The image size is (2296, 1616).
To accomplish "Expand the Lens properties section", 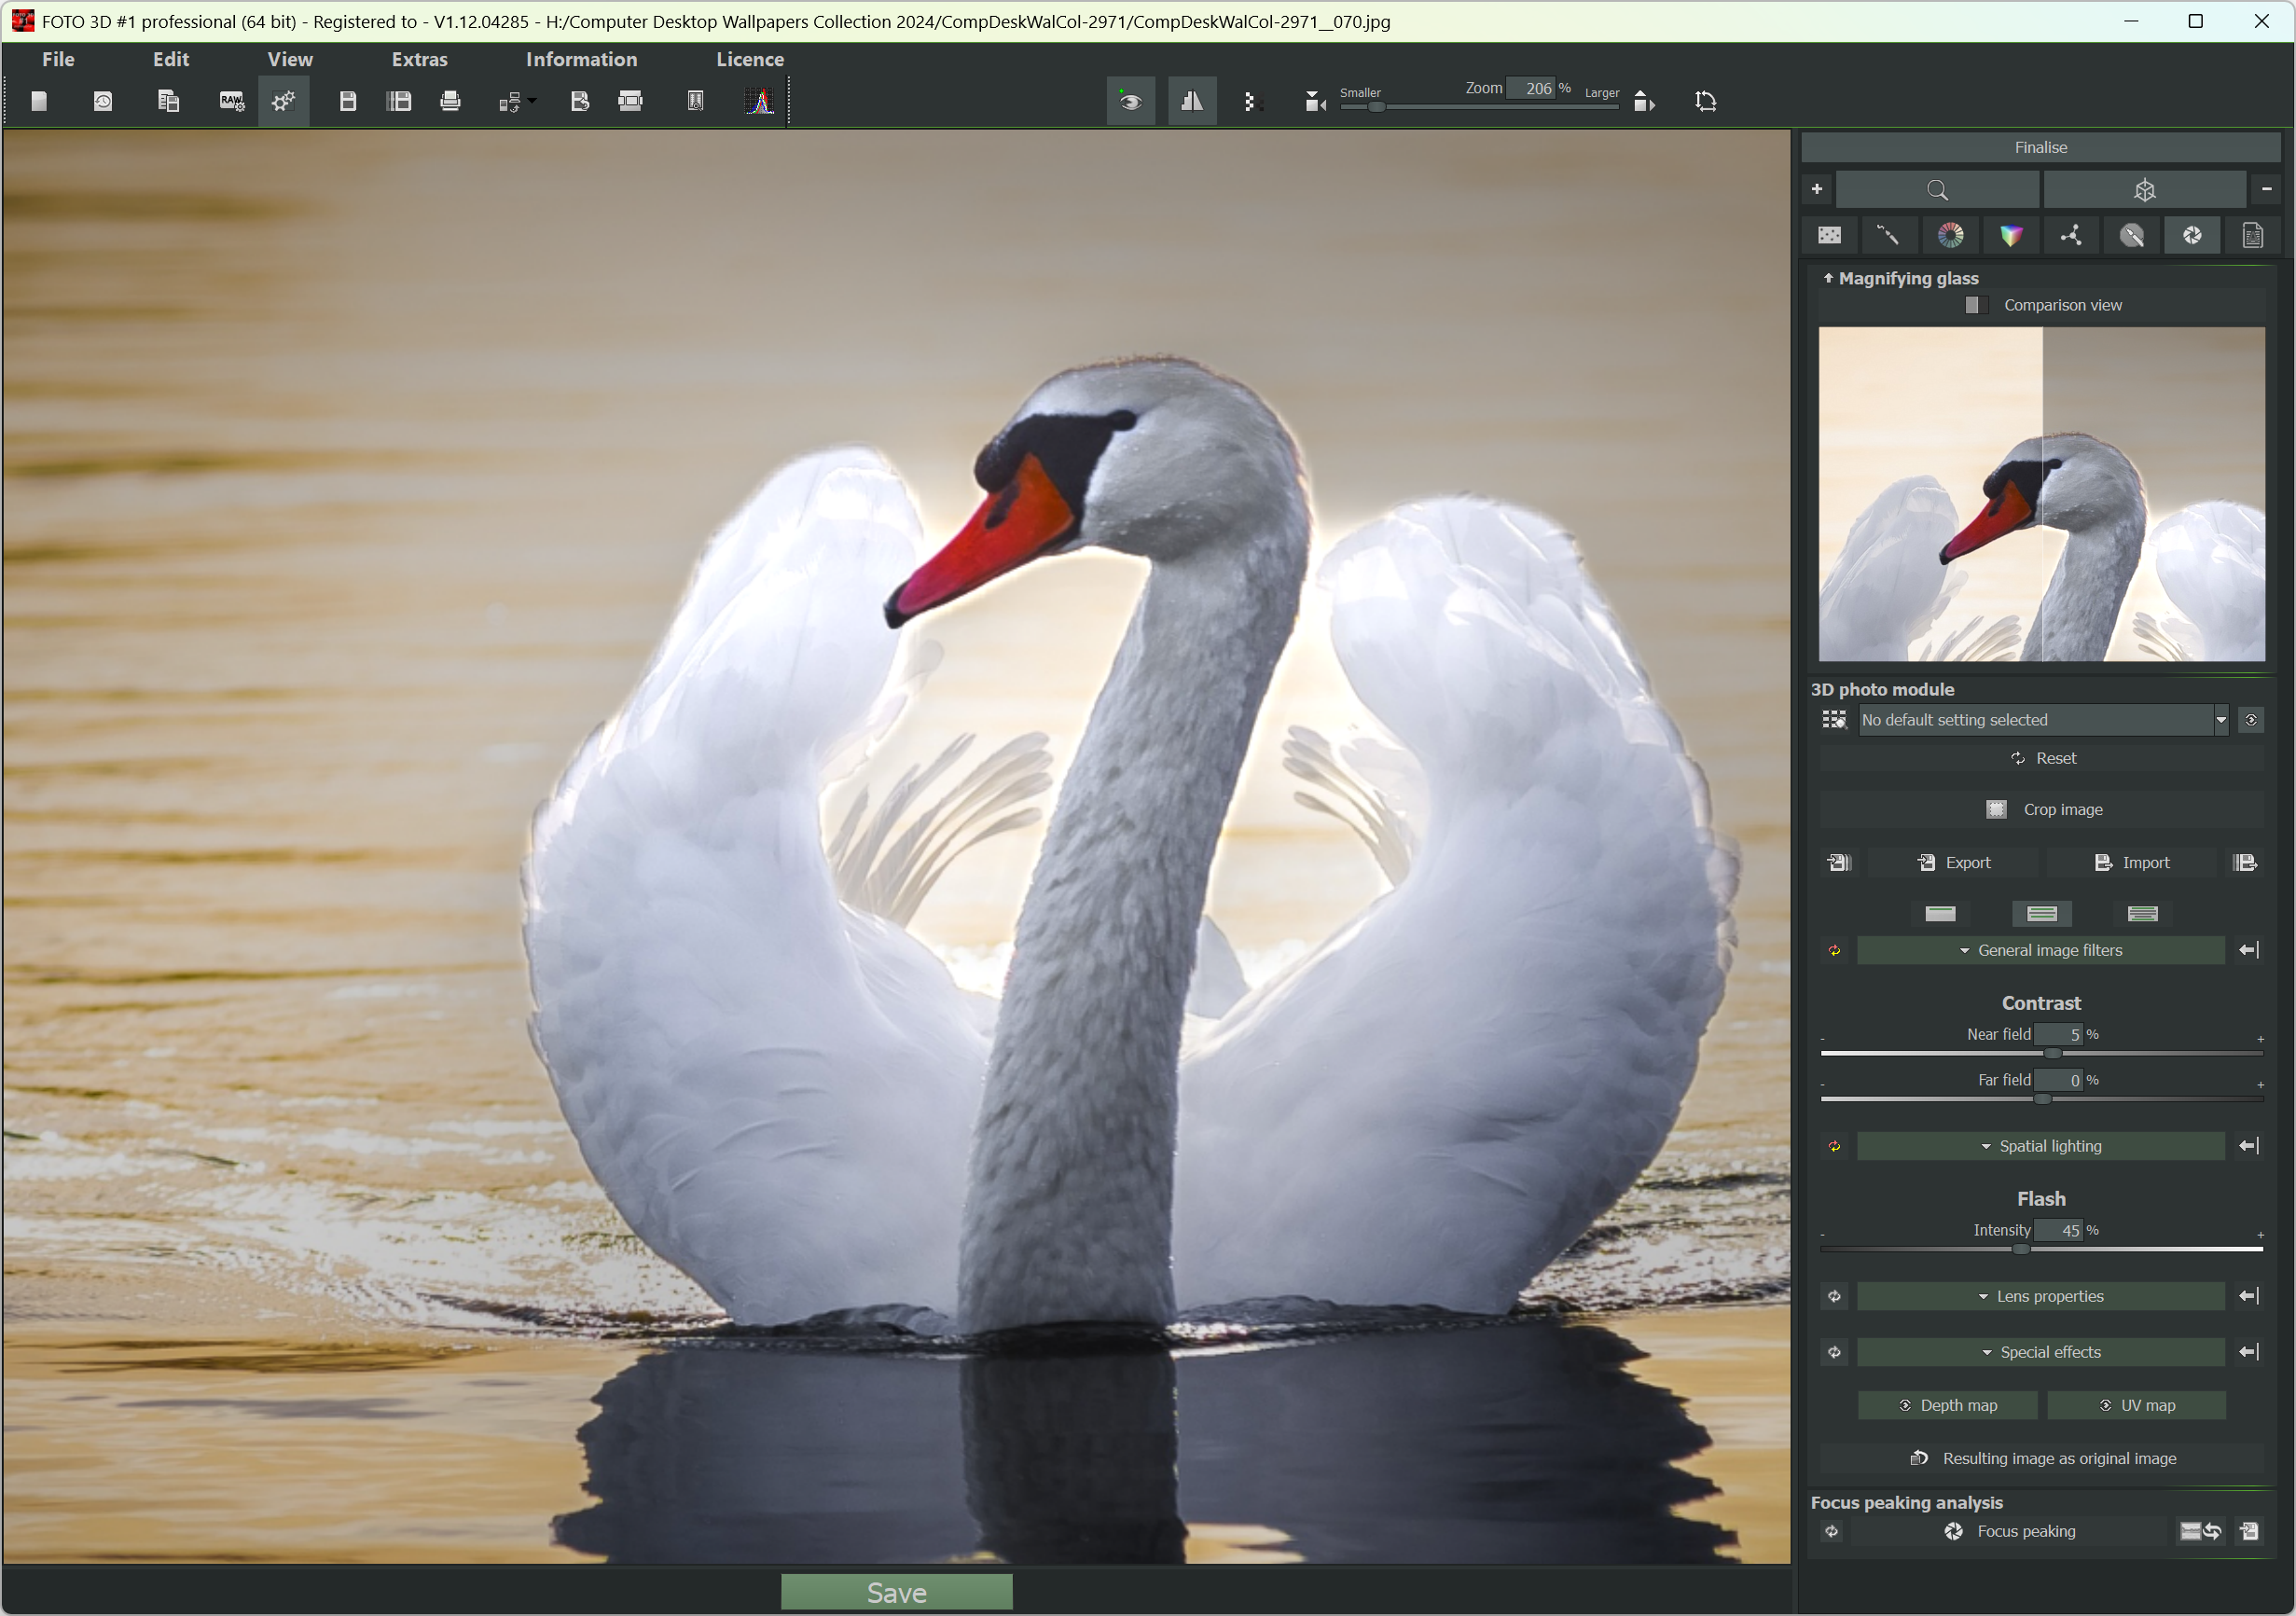I will [2040, 1297].
